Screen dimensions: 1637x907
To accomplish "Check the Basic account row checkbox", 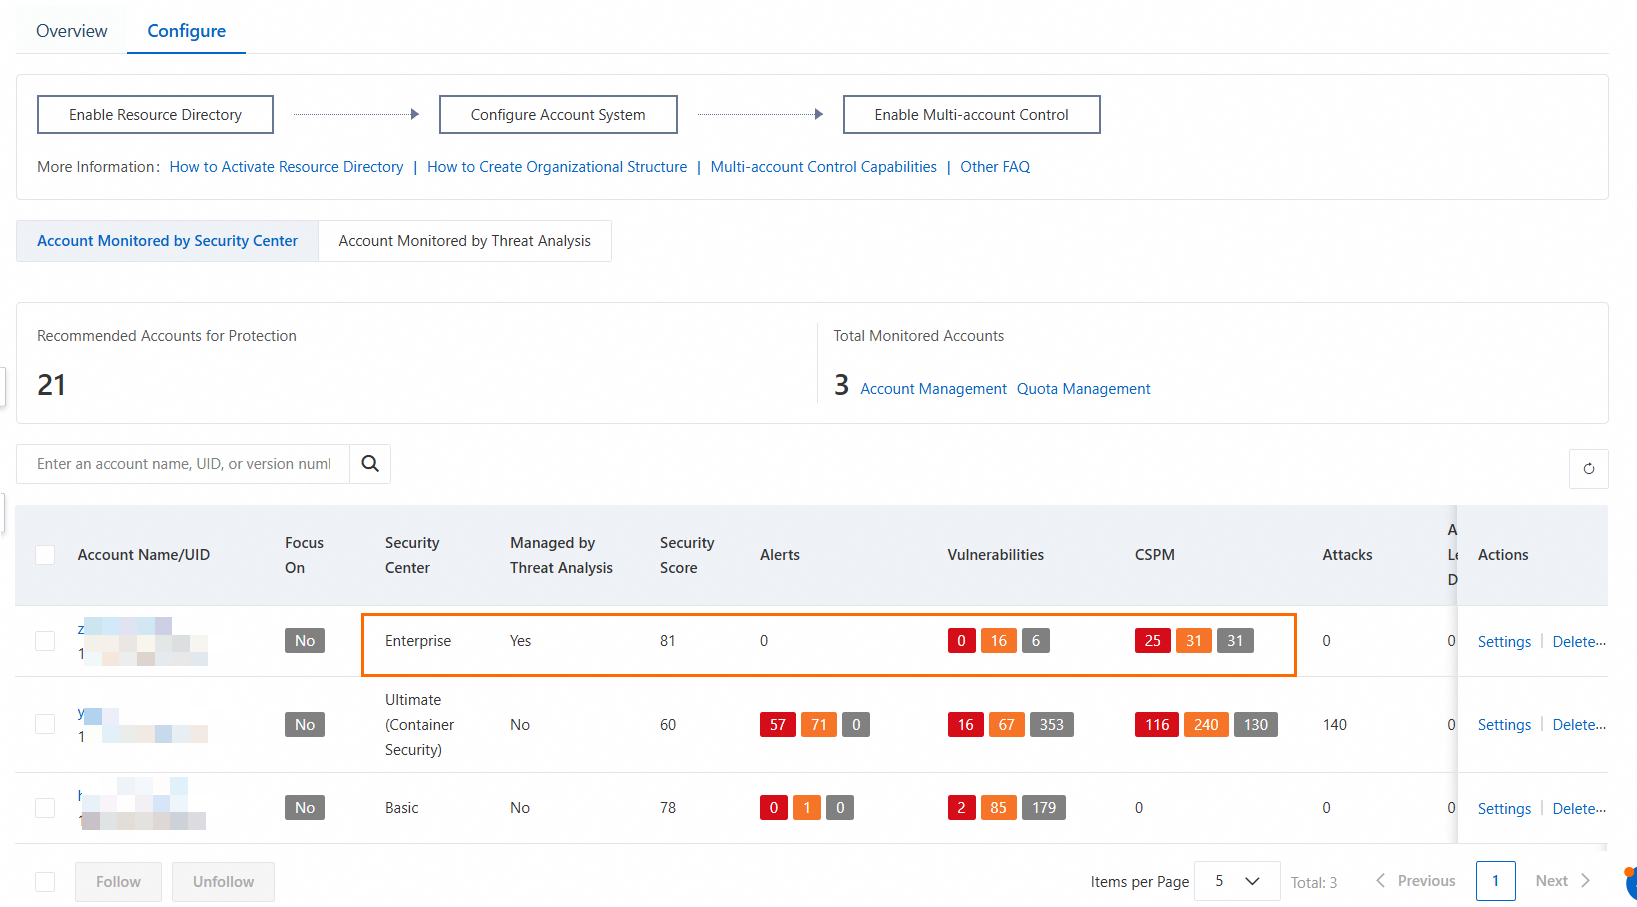I will pyautogui.click(x=45, y=808).
